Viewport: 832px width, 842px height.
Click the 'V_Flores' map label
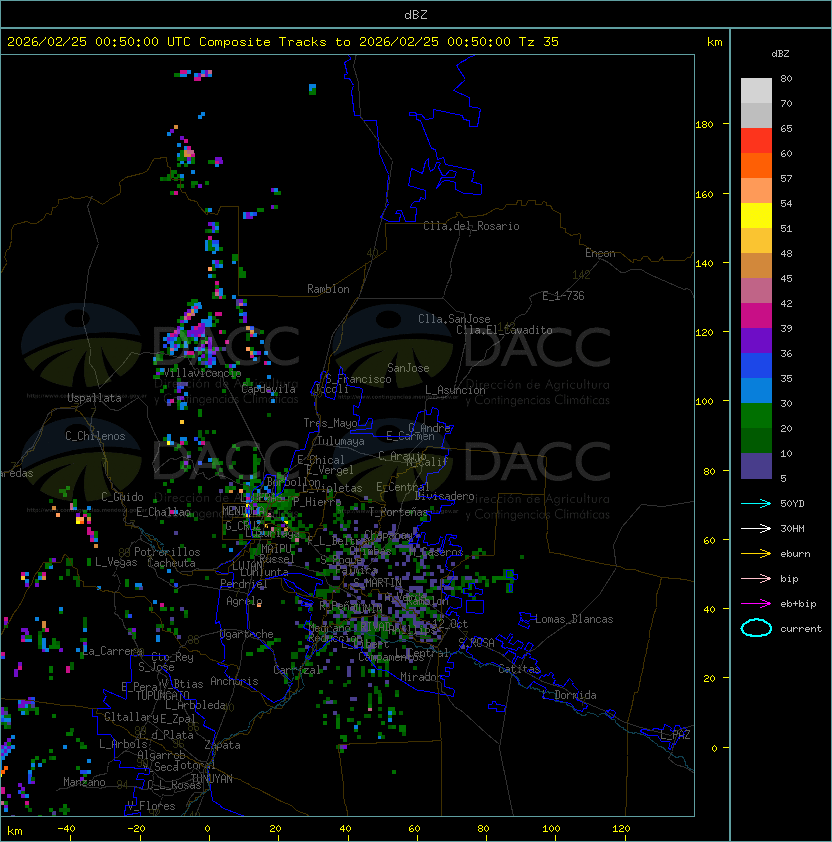tap(151, 806)
